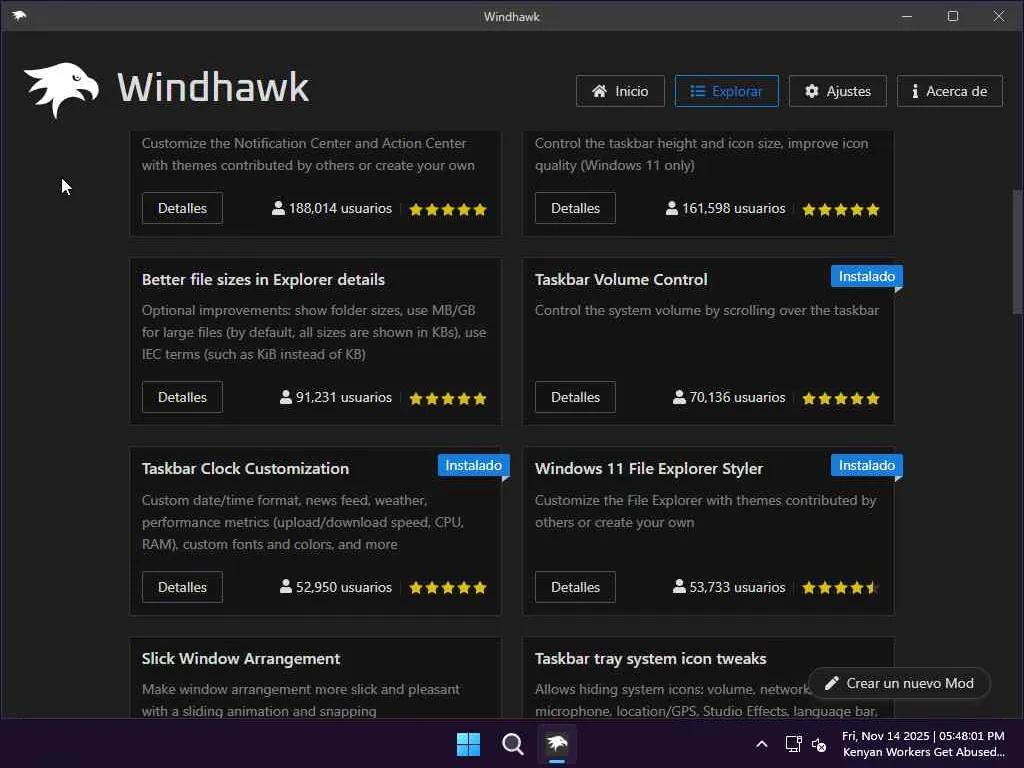The height and width of the screenshot is (768, 1024).
Task: Create a new mod with Crear un nuevo Mod
Action: click(x=899, y=683)
